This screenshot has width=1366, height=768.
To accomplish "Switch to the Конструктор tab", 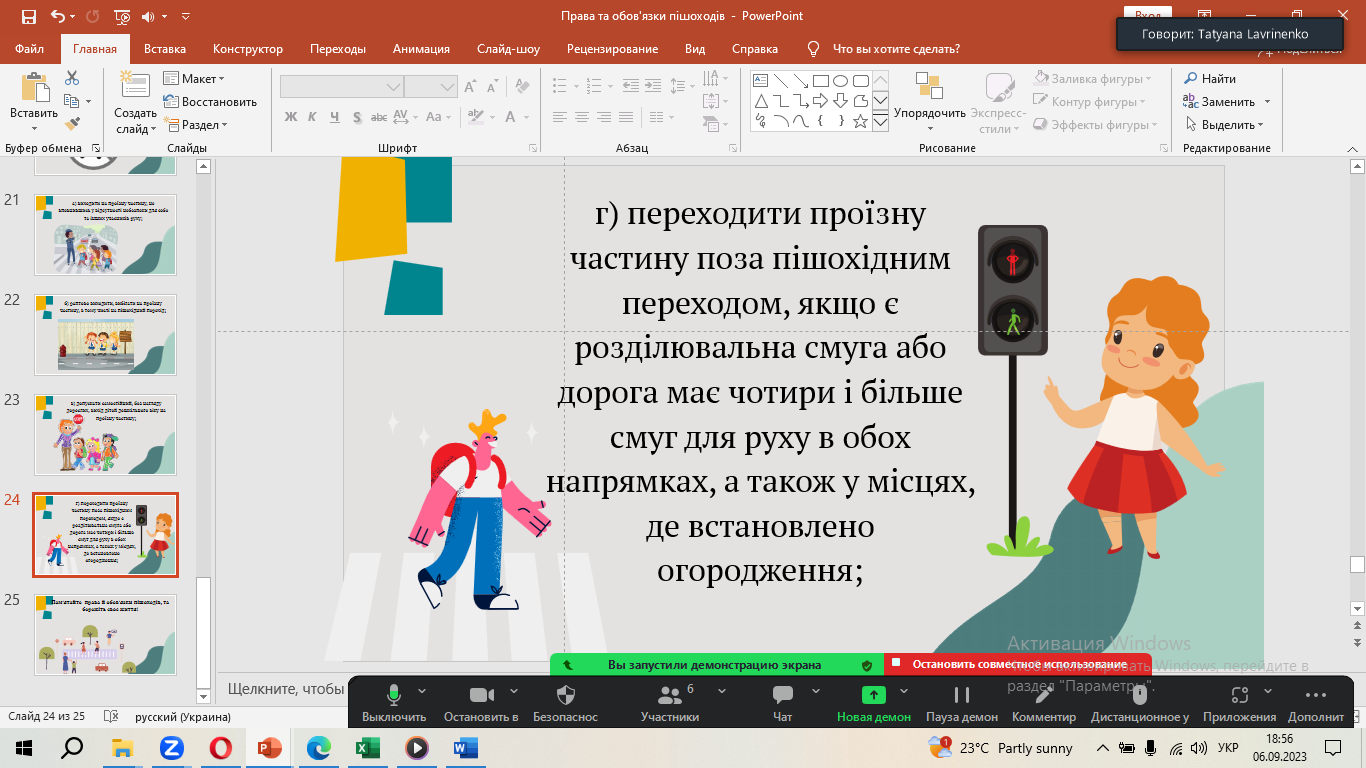I will tap(248, 49).
